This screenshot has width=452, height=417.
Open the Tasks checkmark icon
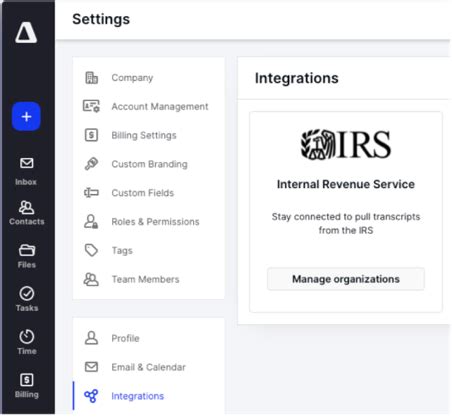click(x=27, y=293)
